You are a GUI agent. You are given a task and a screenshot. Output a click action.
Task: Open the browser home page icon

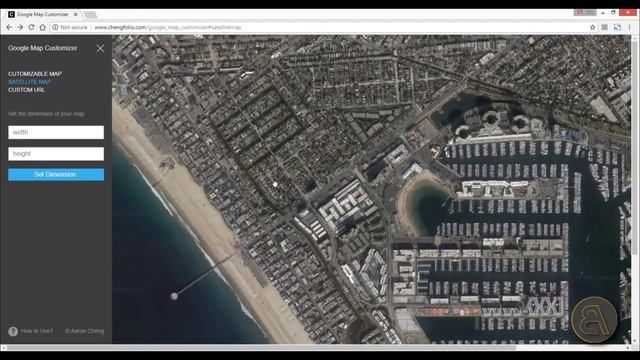tap(42, 27)
